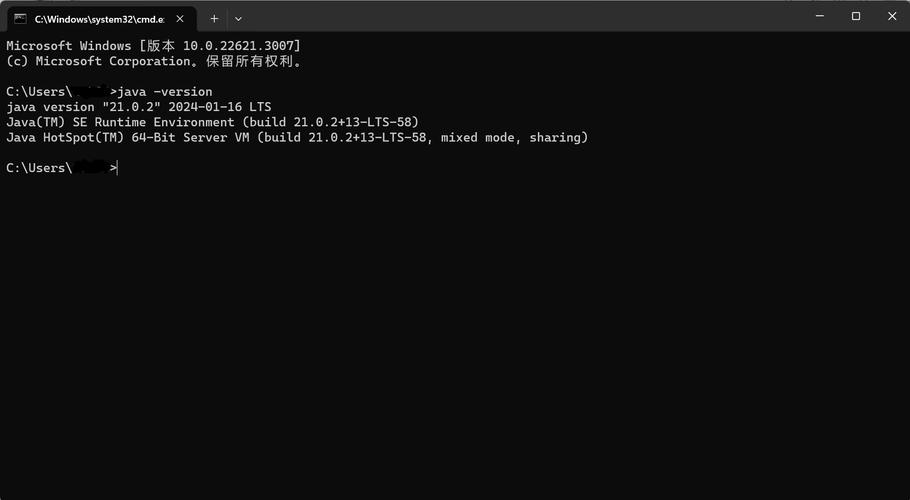Click the "java -version" command text

pos(165,92)
